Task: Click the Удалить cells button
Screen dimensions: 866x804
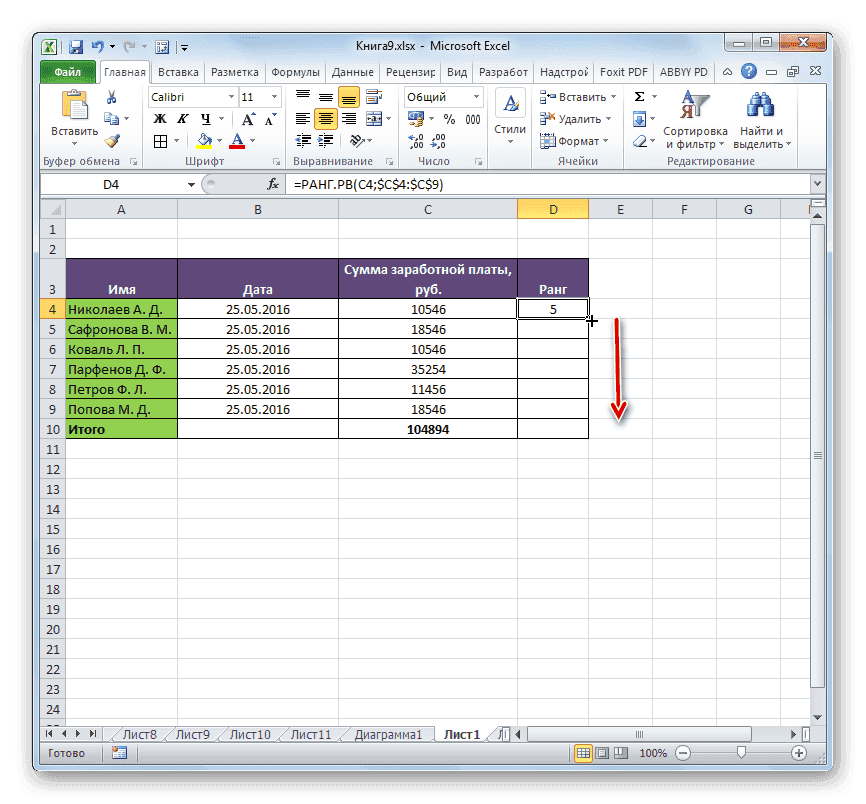Action: [x=575, y=119]
